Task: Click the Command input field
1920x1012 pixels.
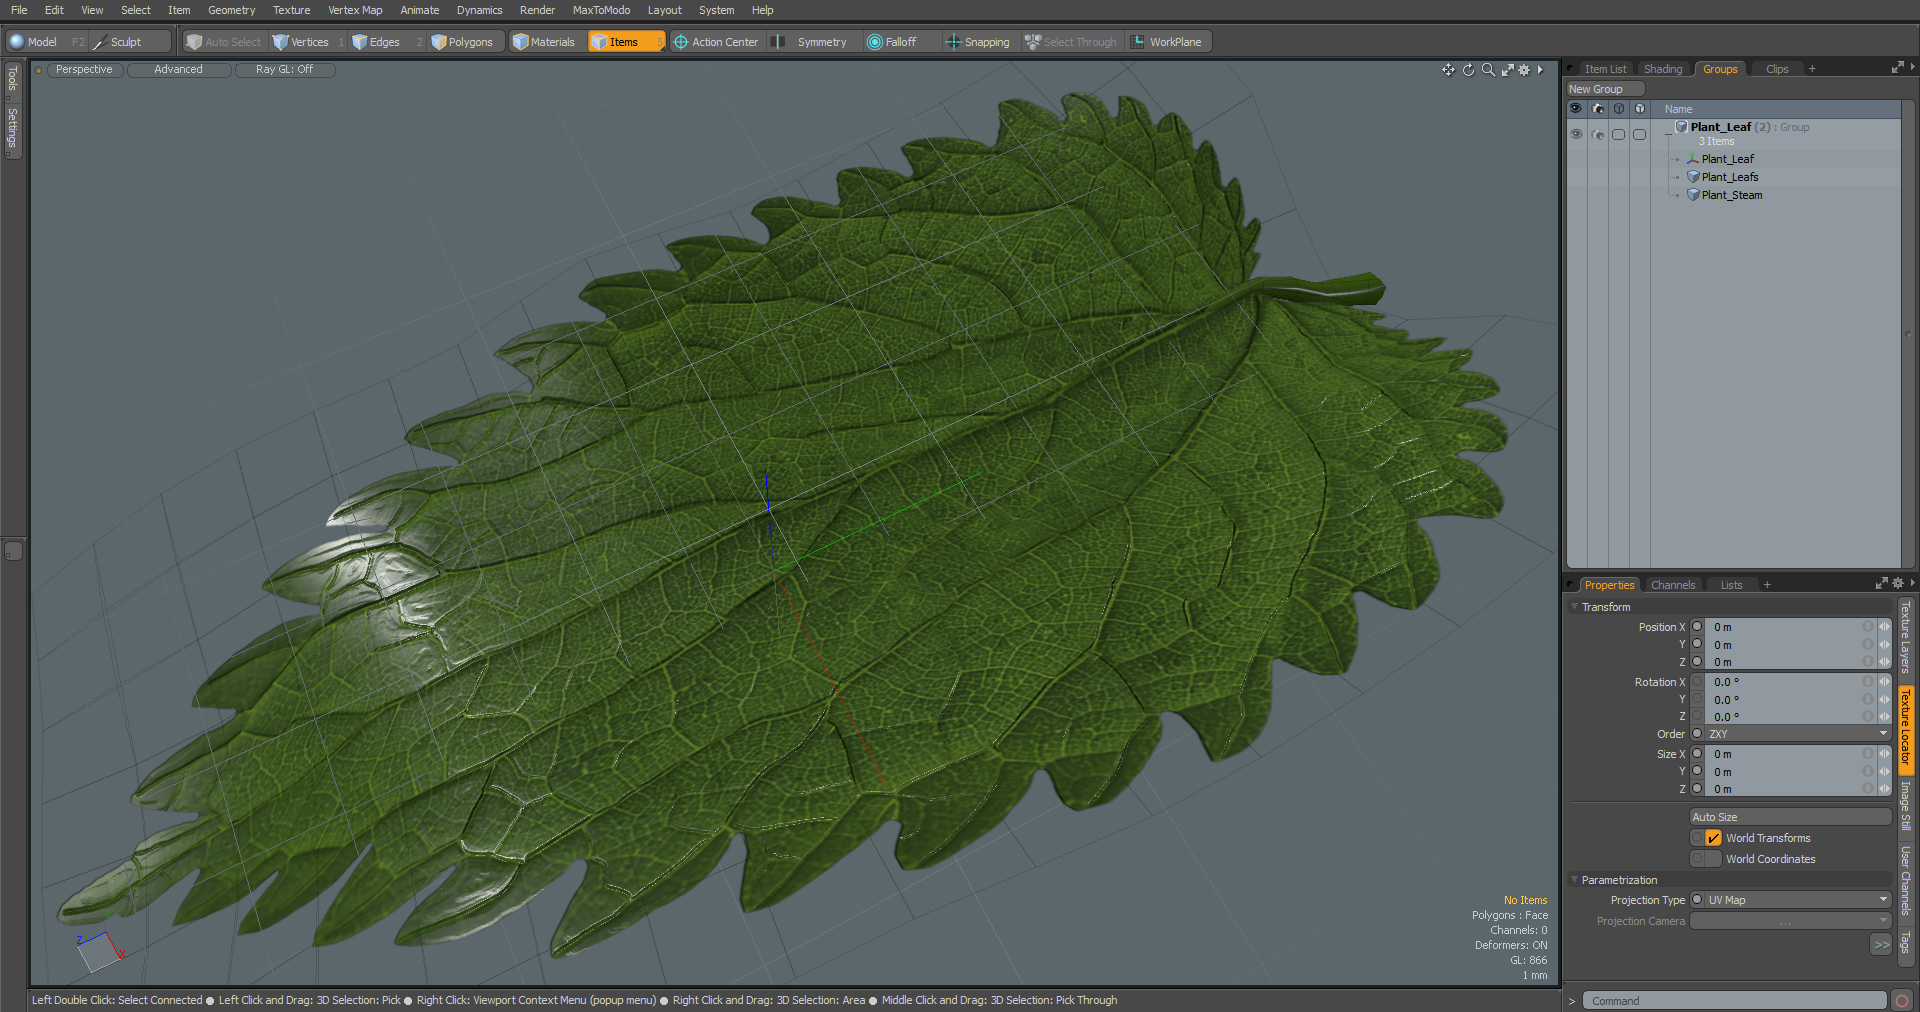Action: click(1734, 1001)
